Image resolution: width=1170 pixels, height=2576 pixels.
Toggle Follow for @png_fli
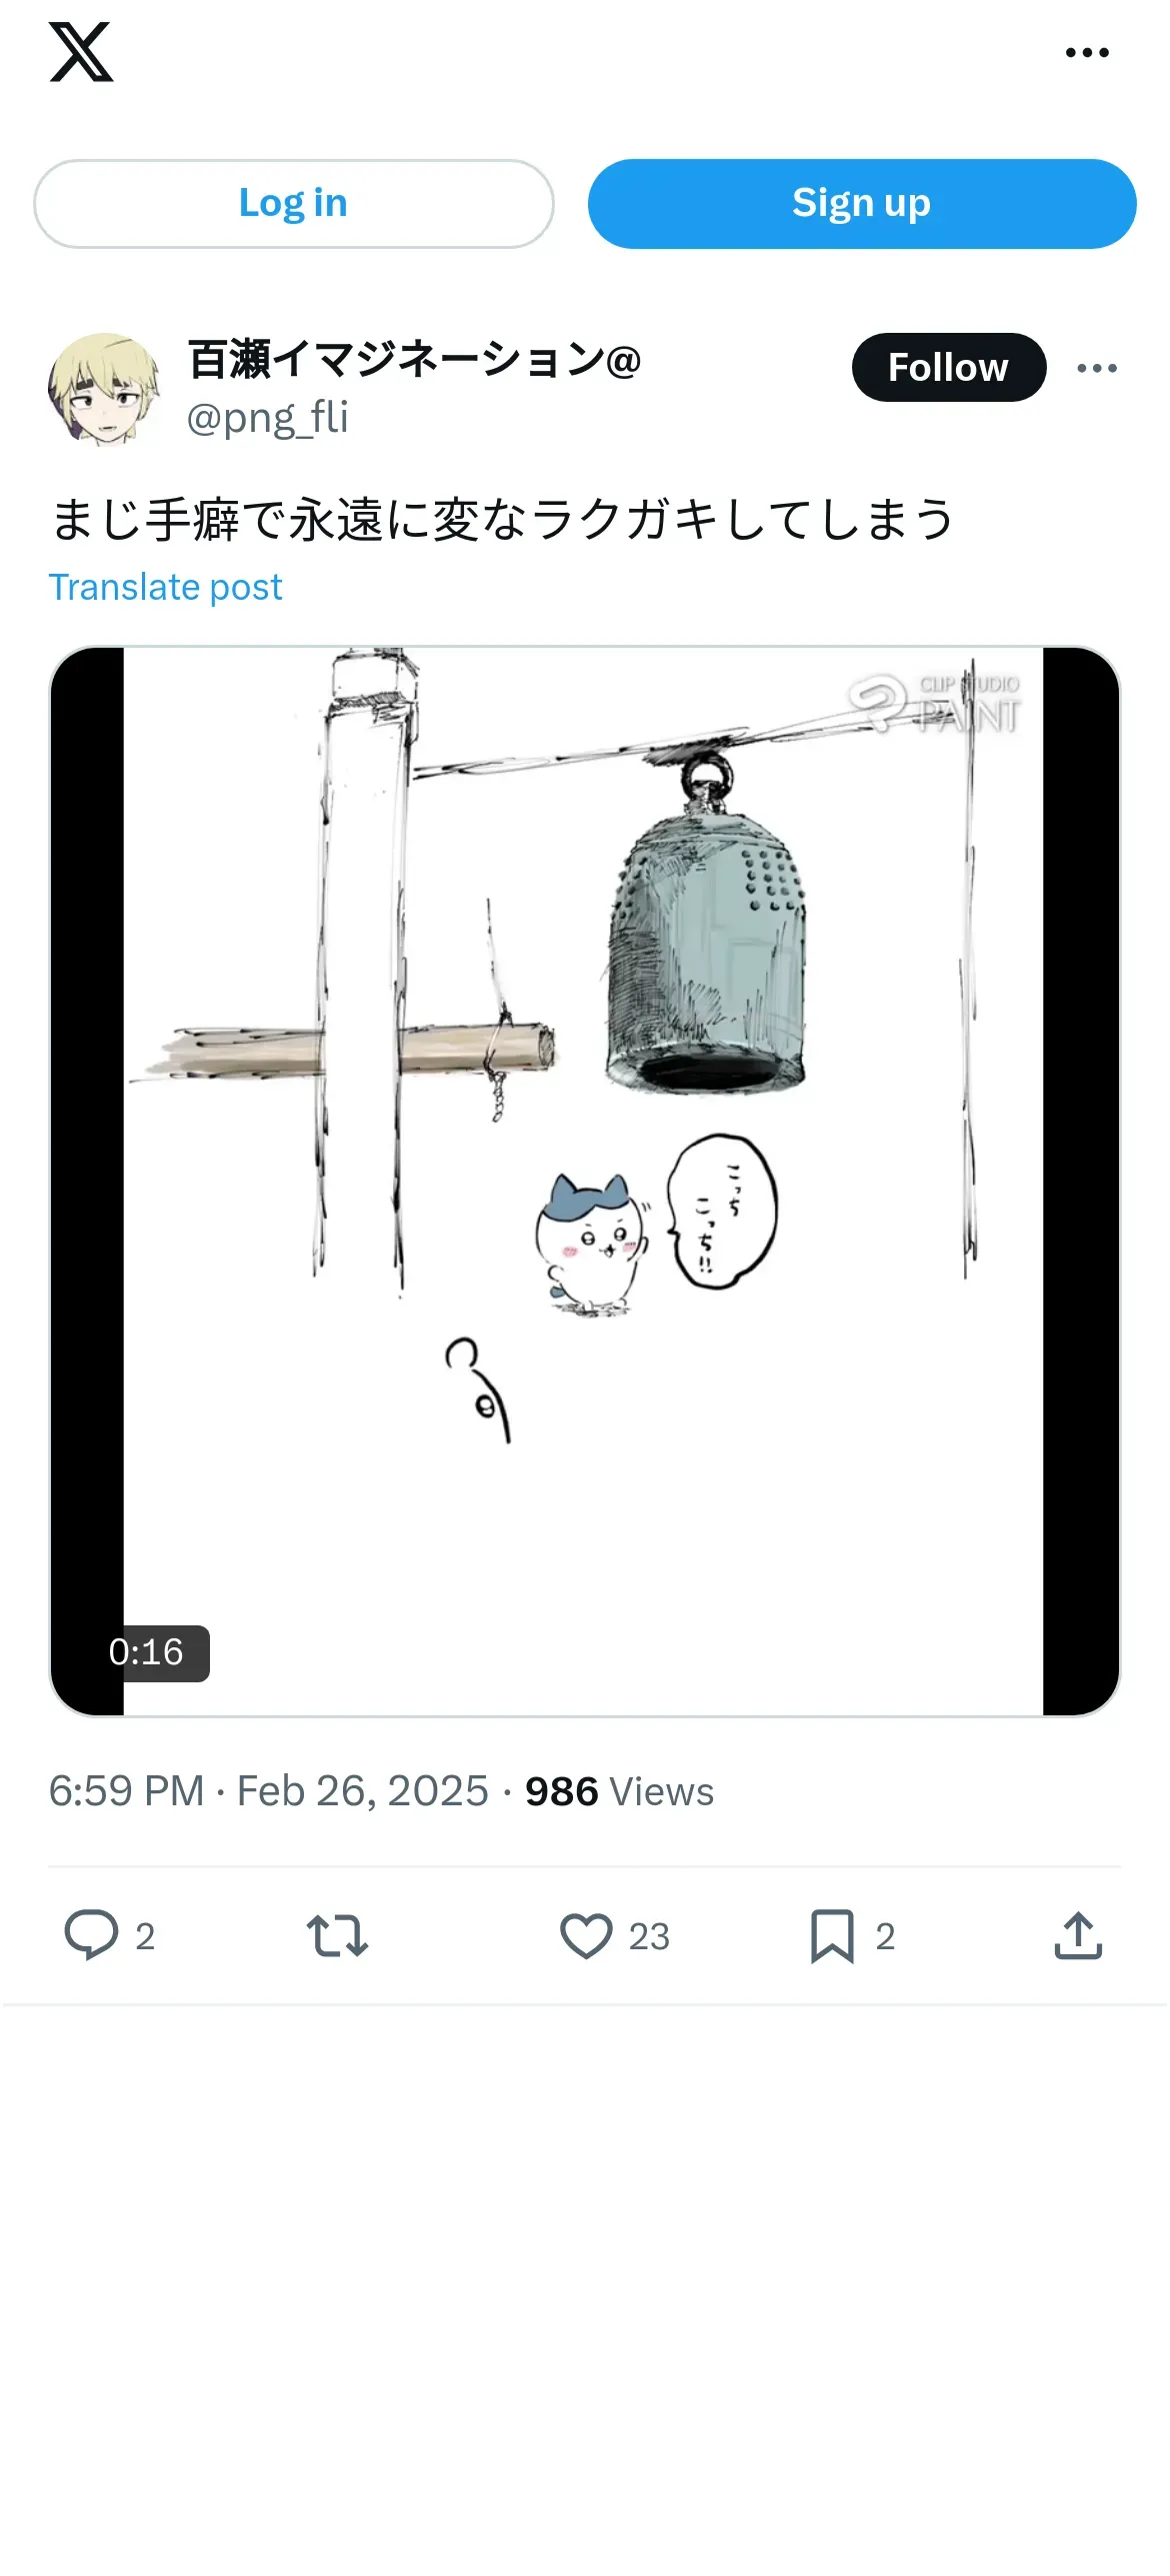(x=948, y=368)
